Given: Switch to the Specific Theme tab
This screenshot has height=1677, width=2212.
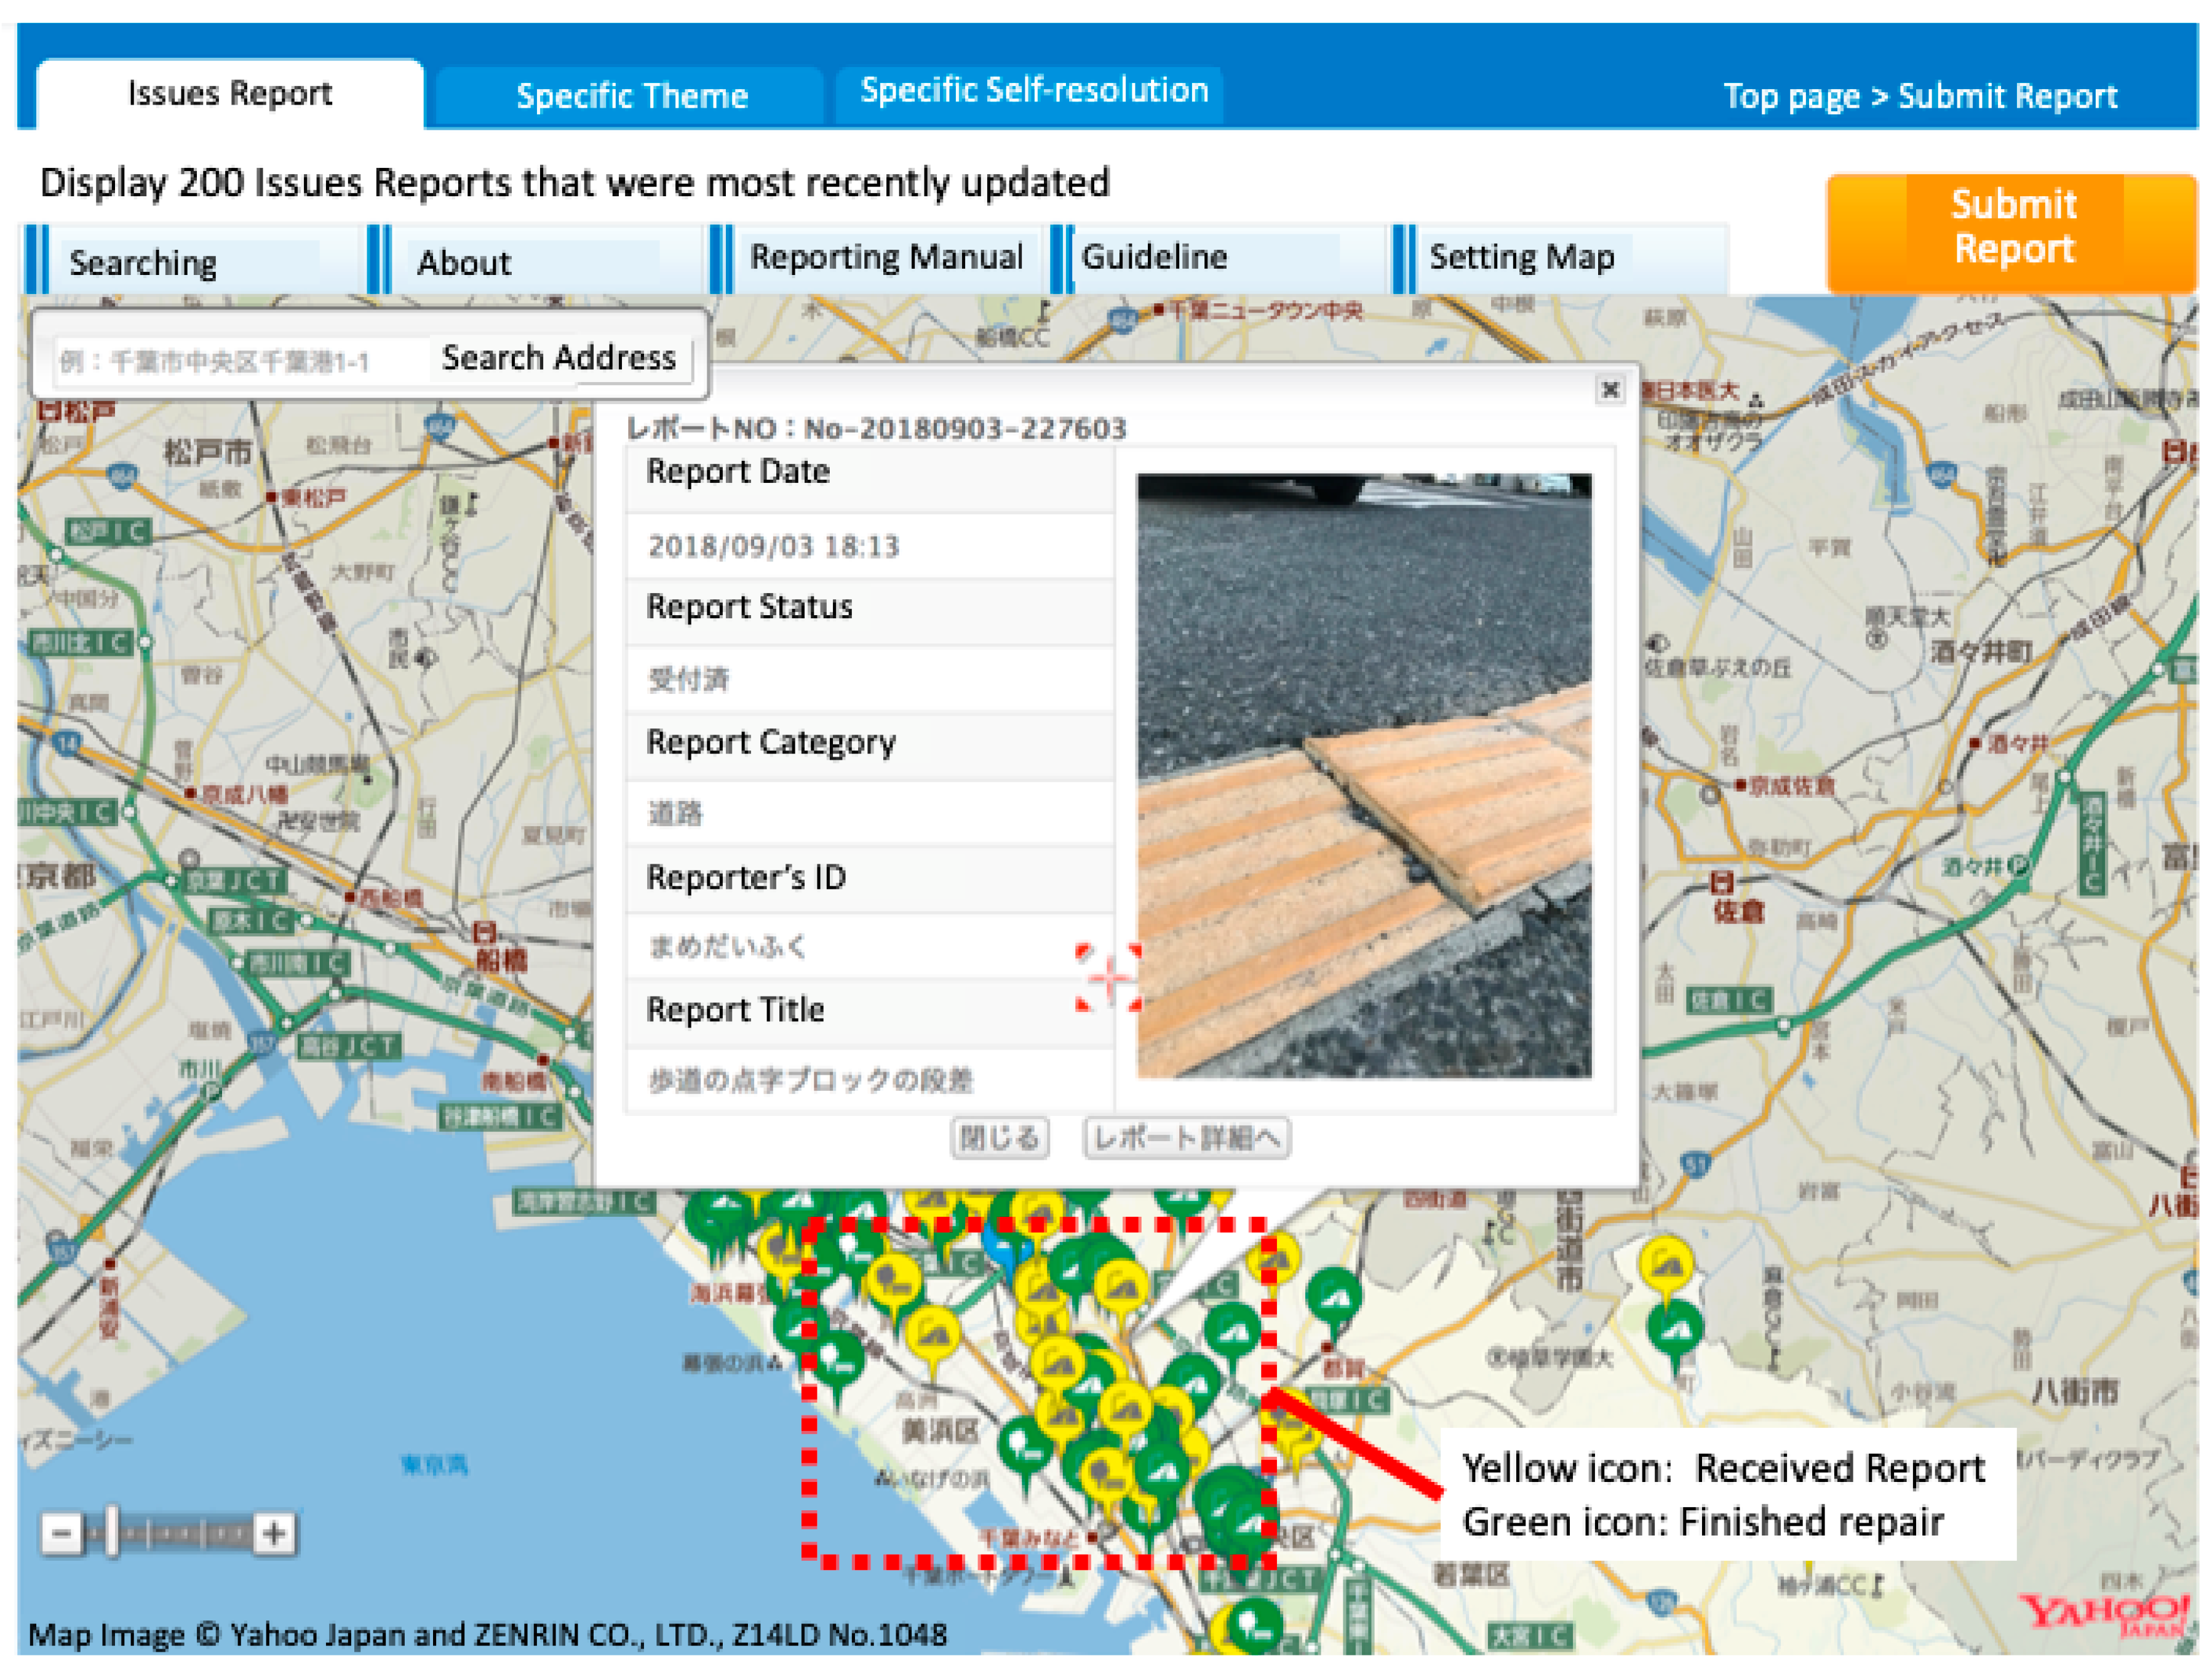Looking at the screenshot, I should tap(631, 96).
